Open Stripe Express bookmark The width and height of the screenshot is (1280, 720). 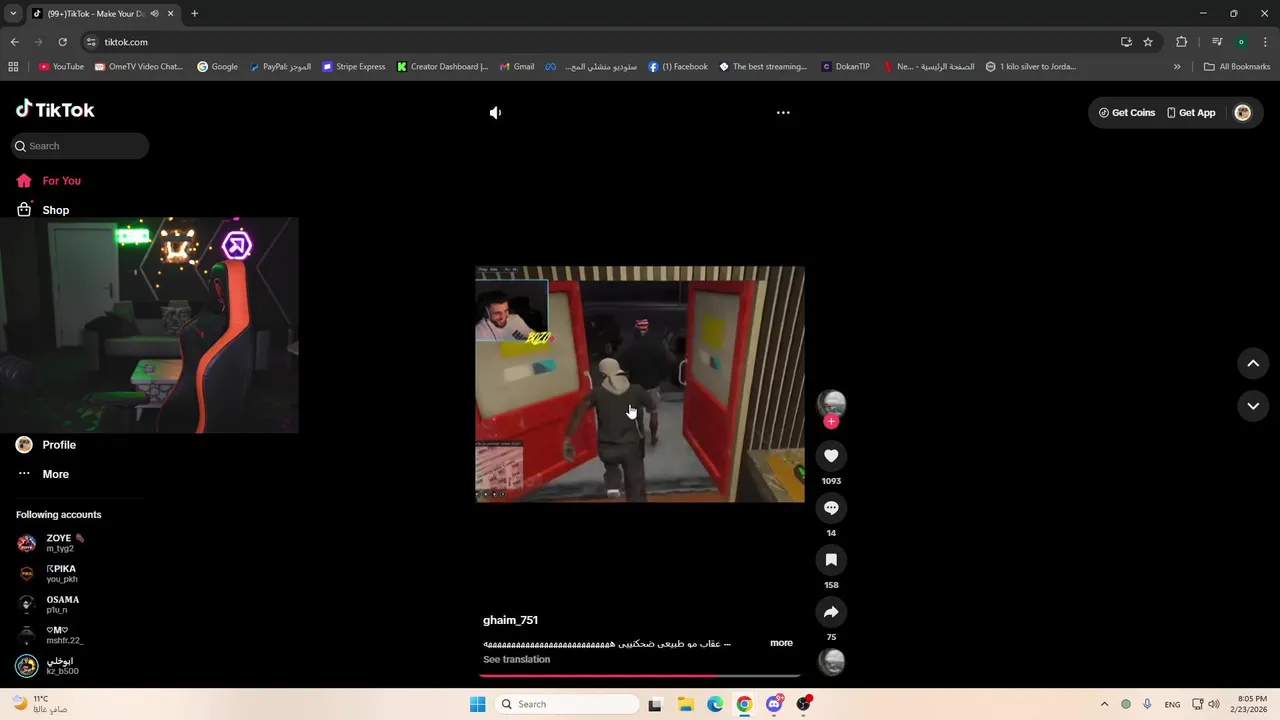tap(353, 67)
